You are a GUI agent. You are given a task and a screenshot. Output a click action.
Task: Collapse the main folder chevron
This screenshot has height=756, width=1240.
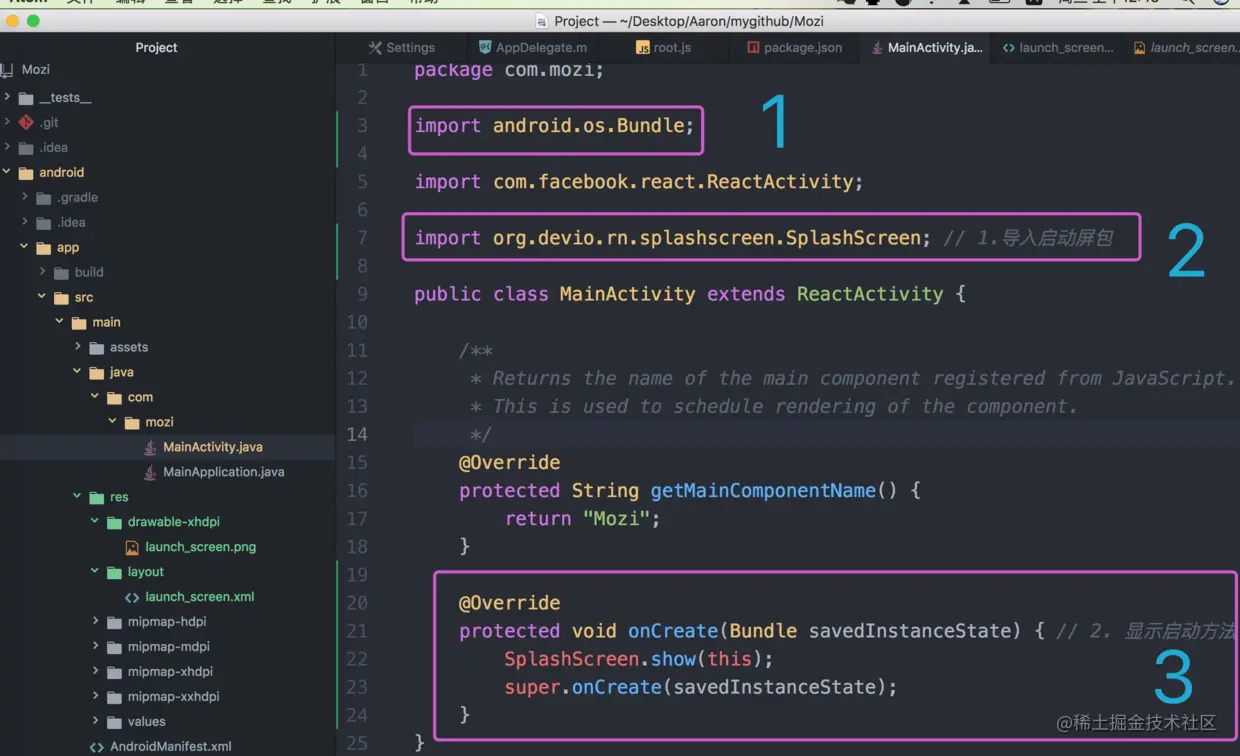pos(60,322)
